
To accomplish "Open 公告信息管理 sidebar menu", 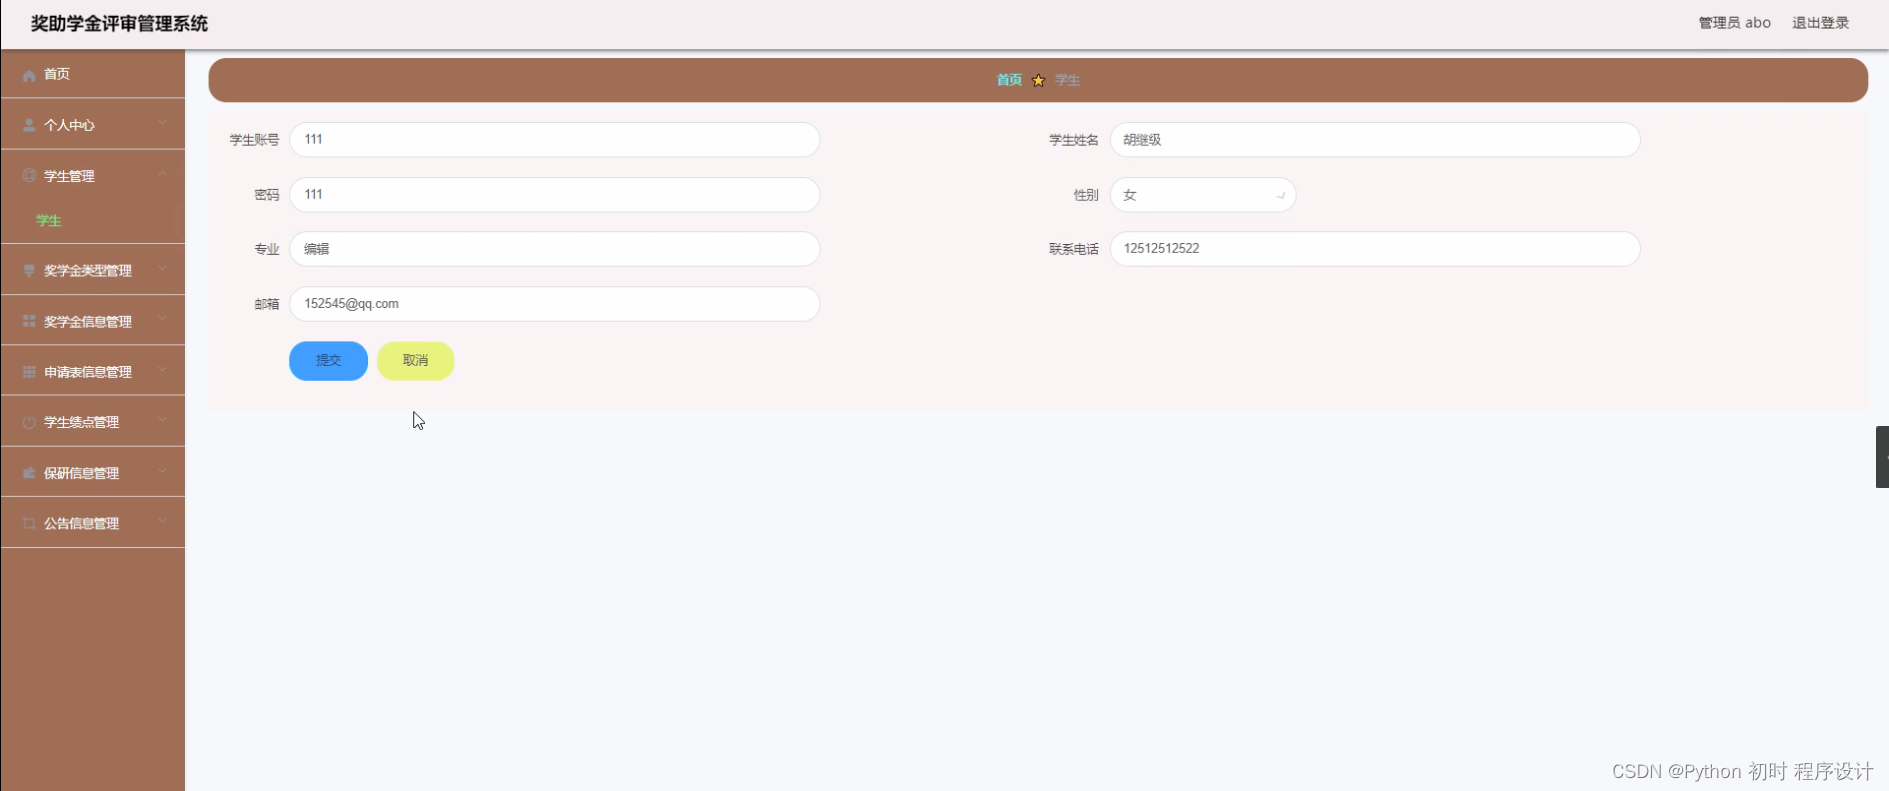I will click(x=93, y=523).
